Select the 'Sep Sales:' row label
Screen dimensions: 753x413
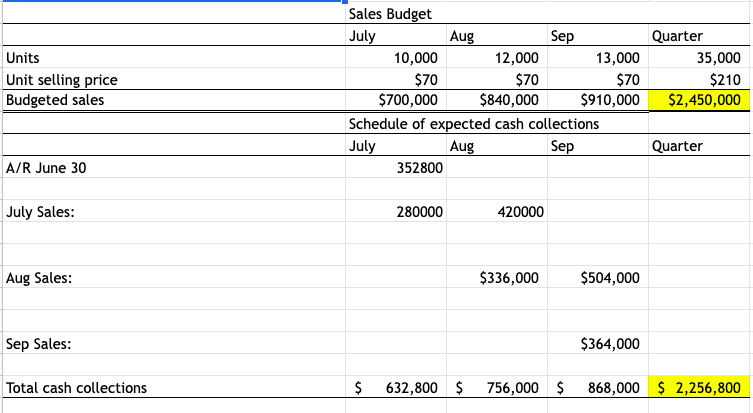pos(38,344)
